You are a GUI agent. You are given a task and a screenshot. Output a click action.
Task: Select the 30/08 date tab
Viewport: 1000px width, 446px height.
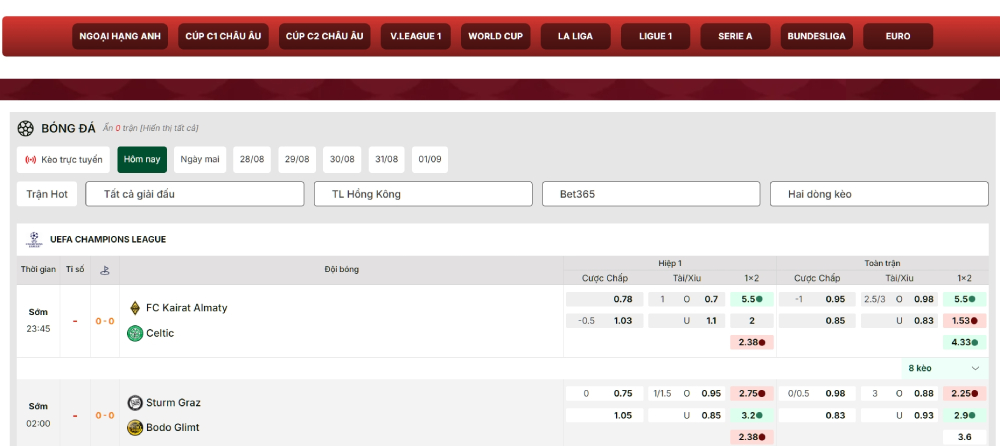click(x=342, y=160)
